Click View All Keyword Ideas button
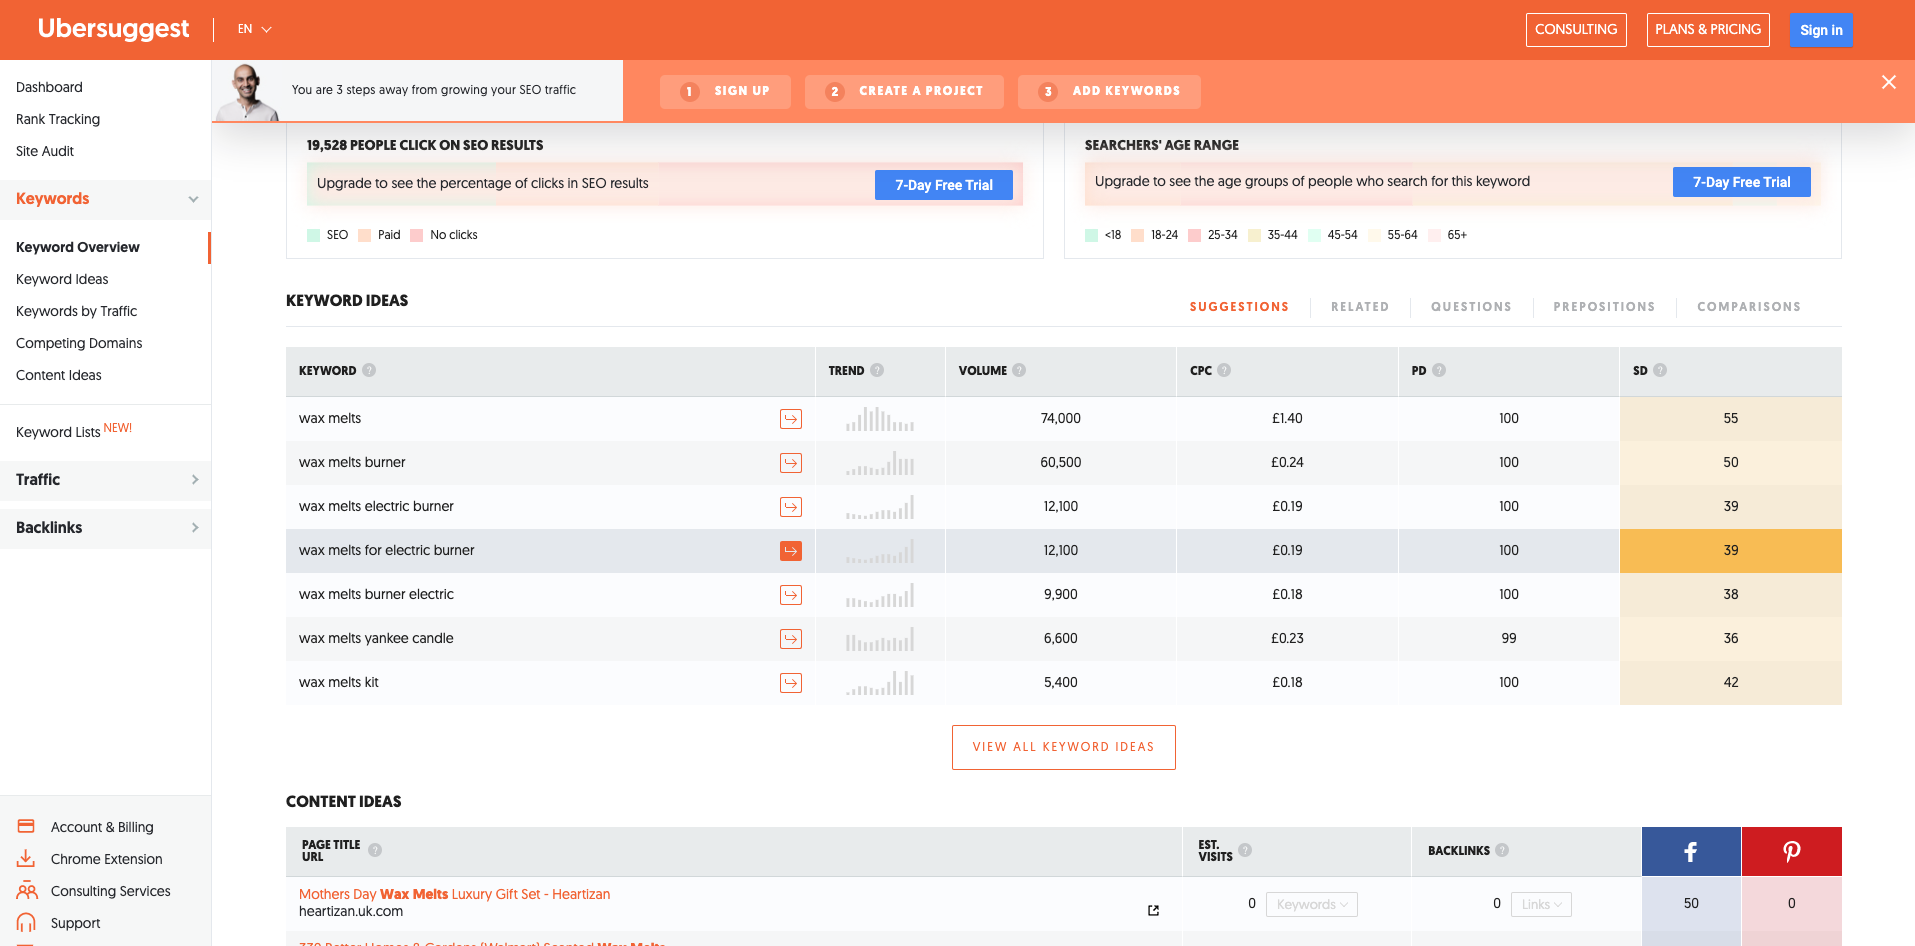1915x946 pixels. coord(1064,747)
